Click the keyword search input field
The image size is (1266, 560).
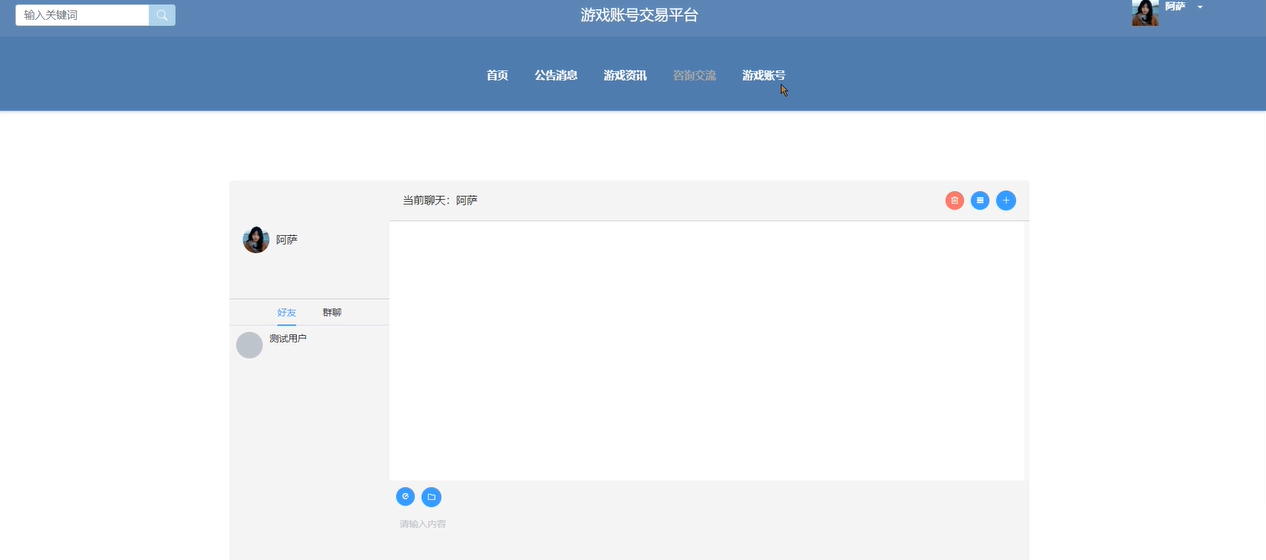pos(82,15)
